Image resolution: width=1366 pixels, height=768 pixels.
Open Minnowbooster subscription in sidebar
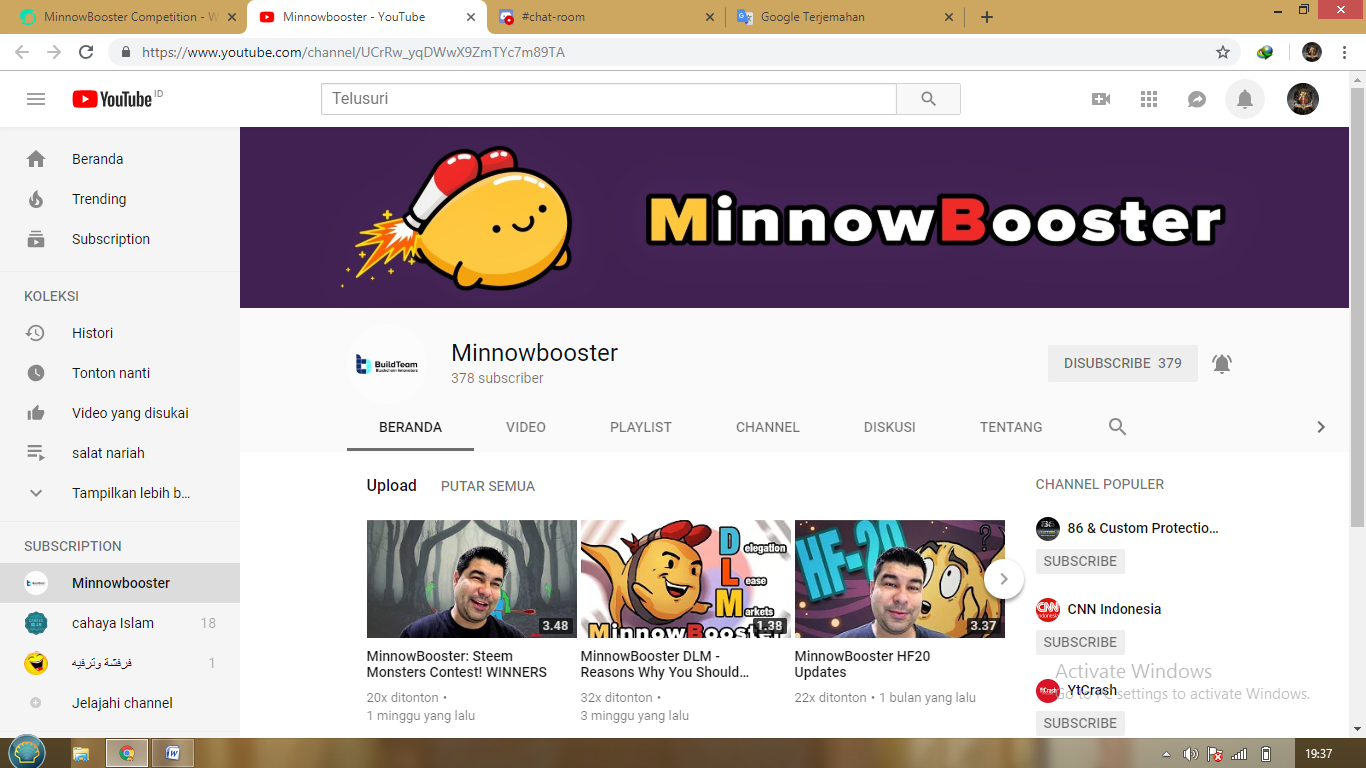click(120, 583)
